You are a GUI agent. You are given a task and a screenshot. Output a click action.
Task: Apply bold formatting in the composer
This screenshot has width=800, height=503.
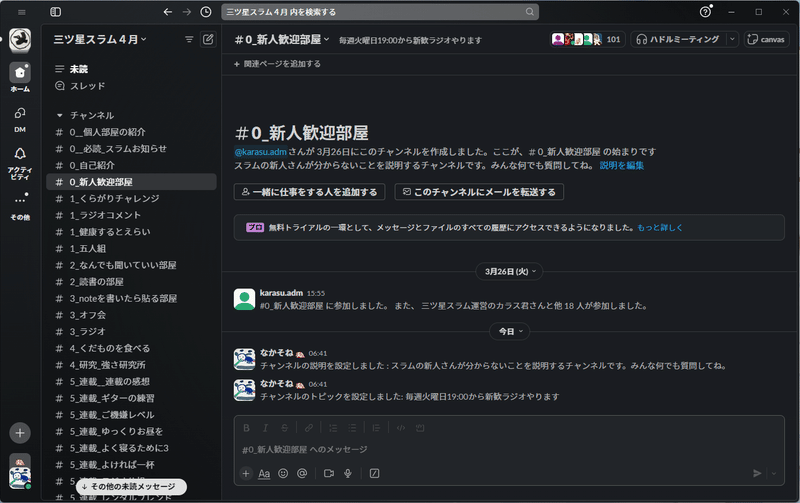[x=246, y=427]
